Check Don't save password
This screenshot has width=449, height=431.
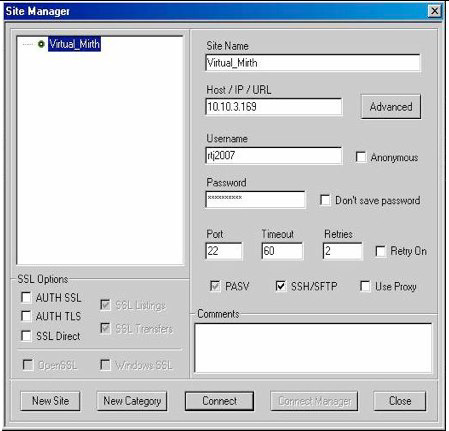click(x=325, y=200)
